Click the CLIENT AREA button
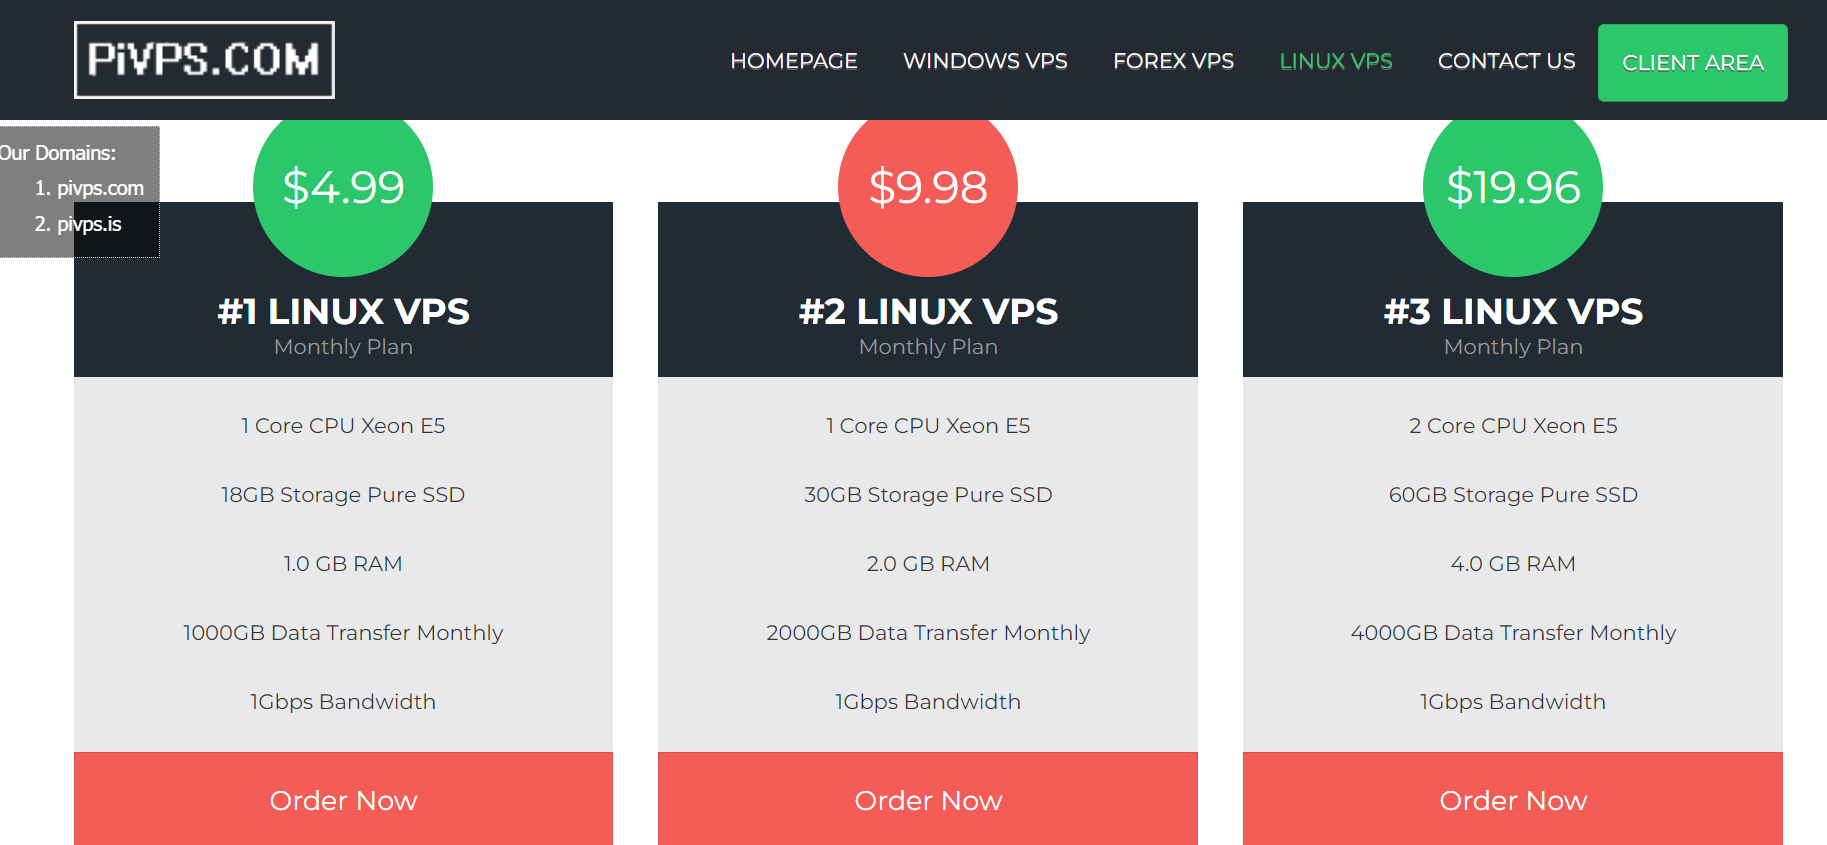1827x845 pixels. (1692, 62)
